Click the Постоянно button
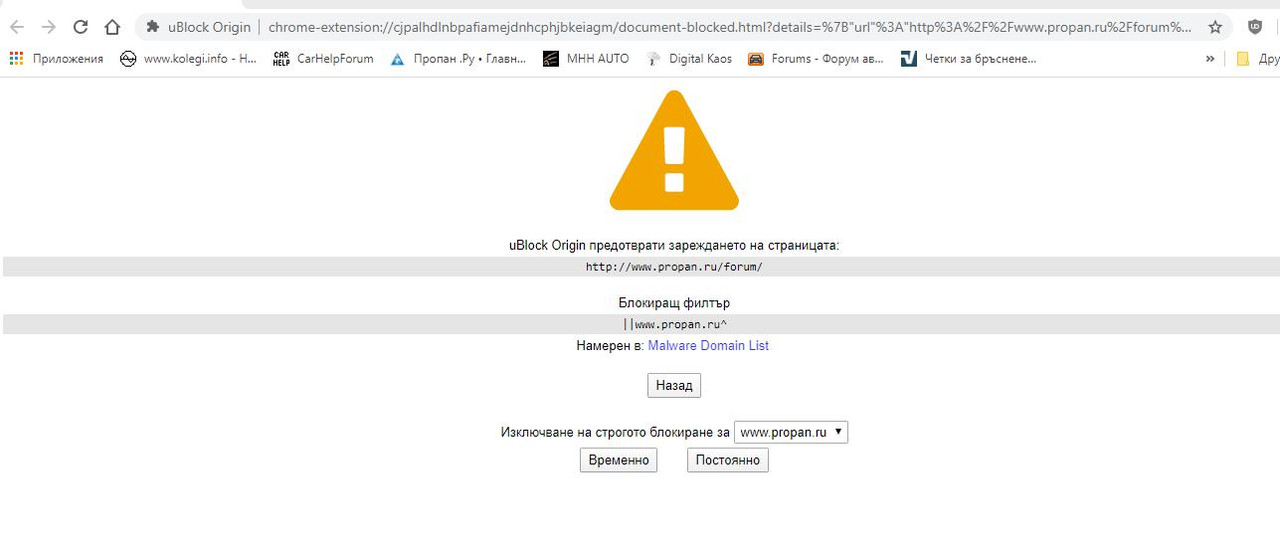1280x555 pixels. 728,461
